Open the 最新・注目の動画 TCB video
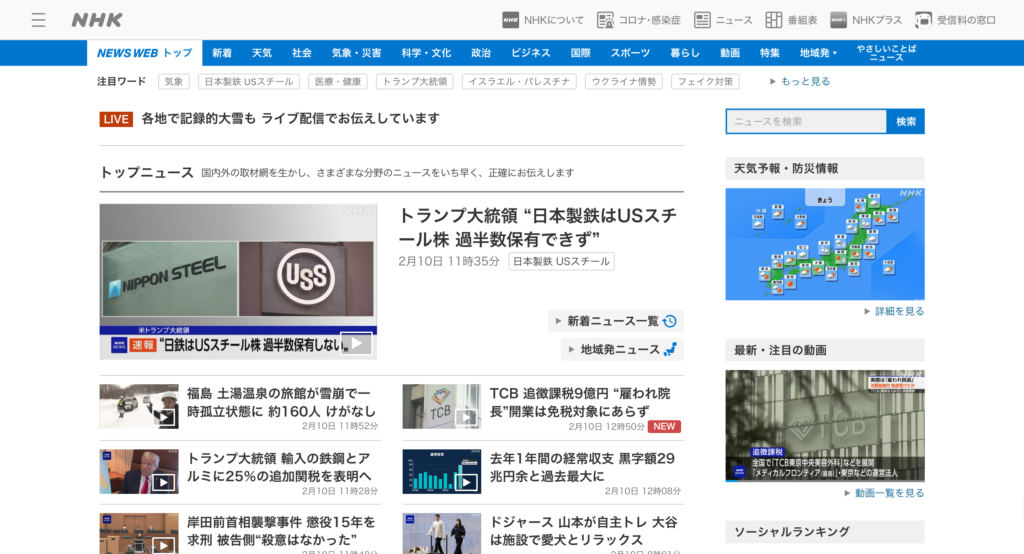1024x554 pixels. point(825,426)
